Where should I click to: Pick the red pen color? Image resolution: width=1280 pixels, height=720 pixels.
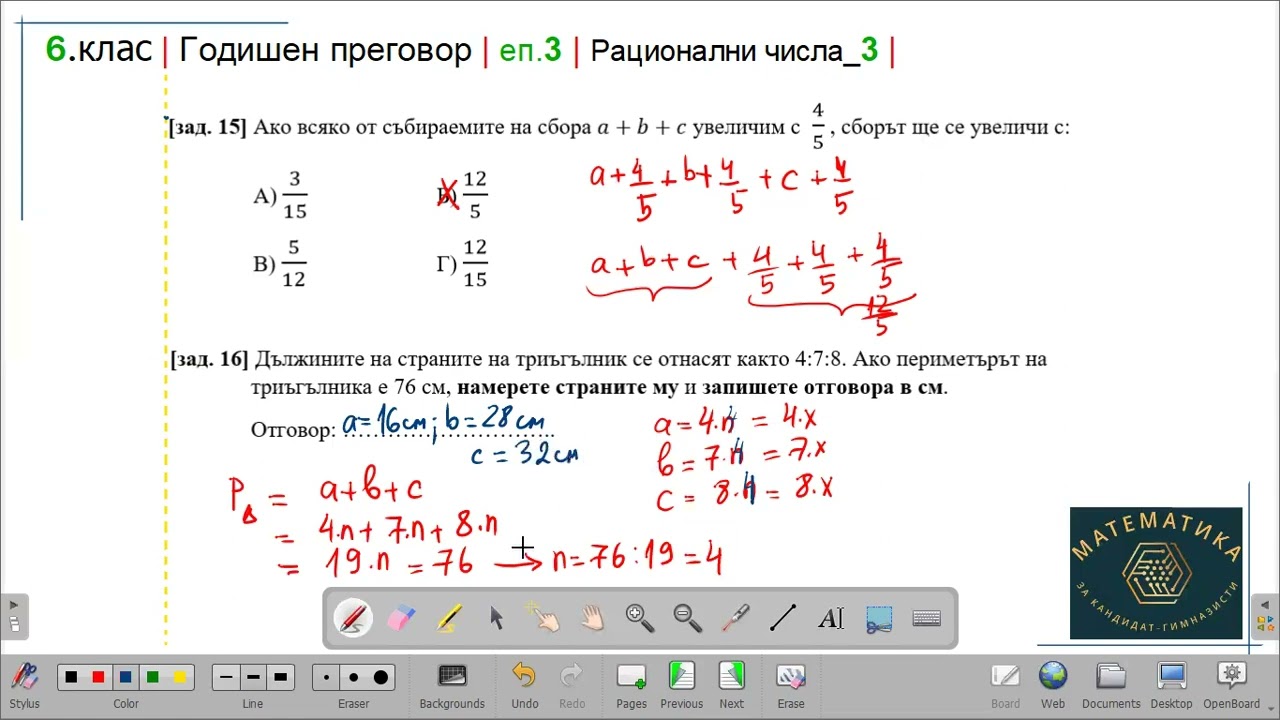(x=98, y=677)
